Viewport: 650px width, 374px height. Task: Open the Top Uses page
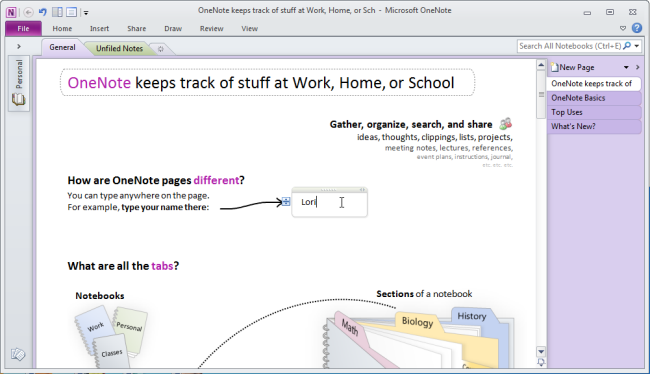coord(594,112)
